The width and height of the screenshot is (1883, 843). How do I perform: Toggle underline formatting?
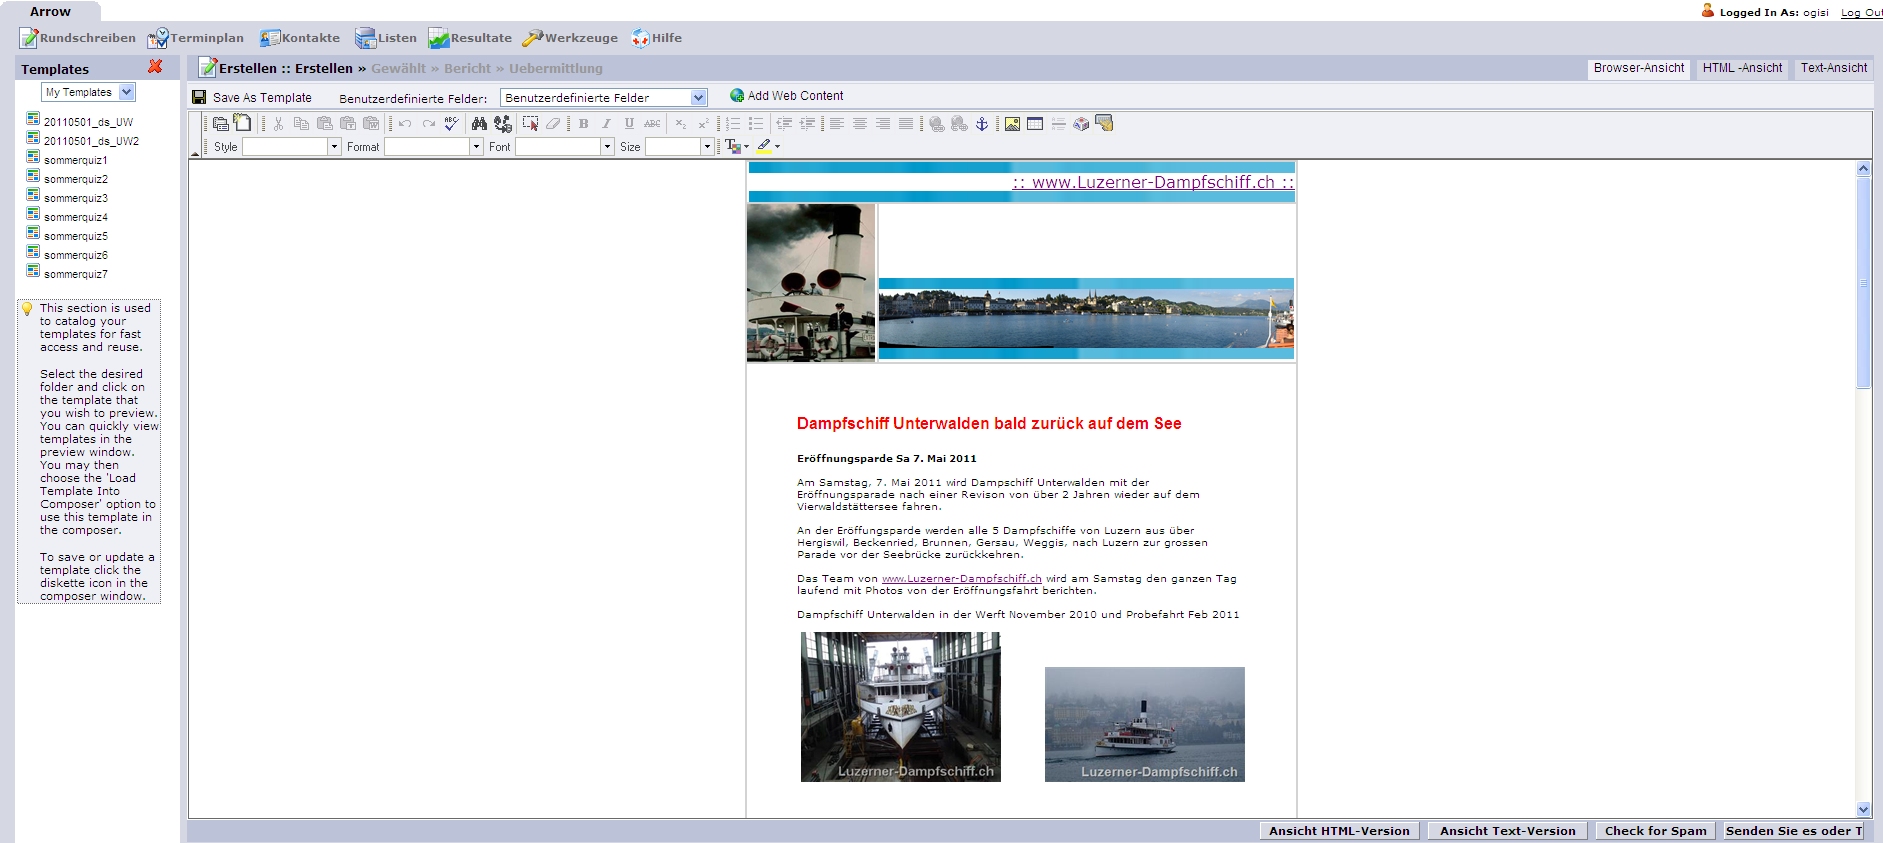pyautogui.click(x=629, y=124)
